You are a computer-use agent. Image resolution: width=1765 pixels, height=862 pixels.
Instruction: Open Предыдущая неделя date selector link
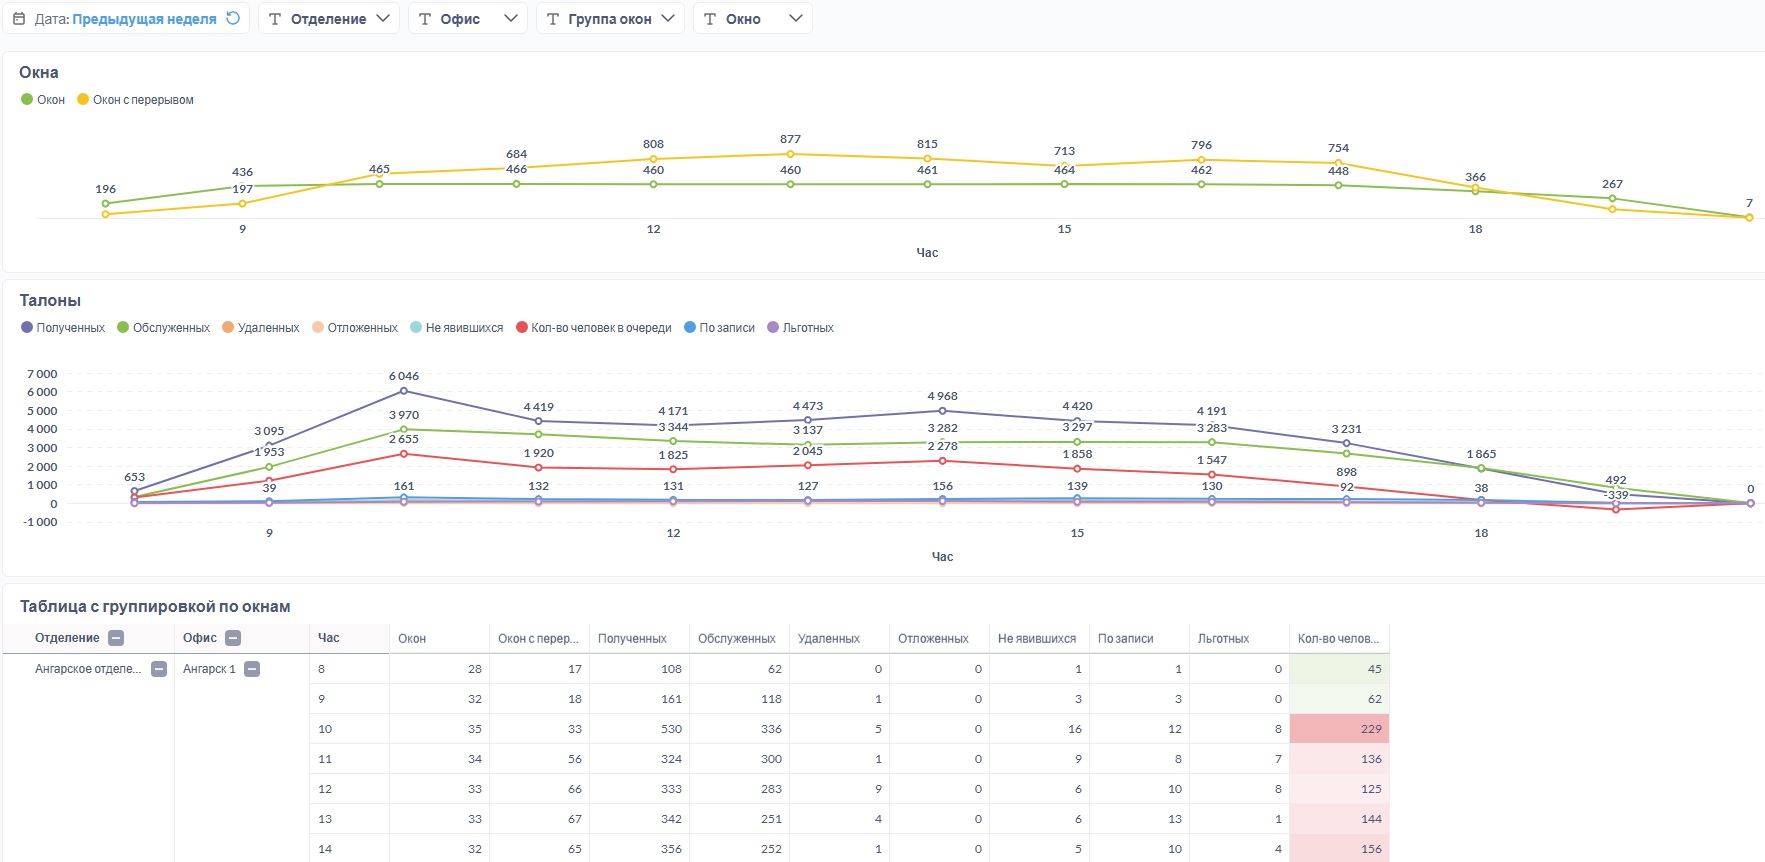[144, 19]
